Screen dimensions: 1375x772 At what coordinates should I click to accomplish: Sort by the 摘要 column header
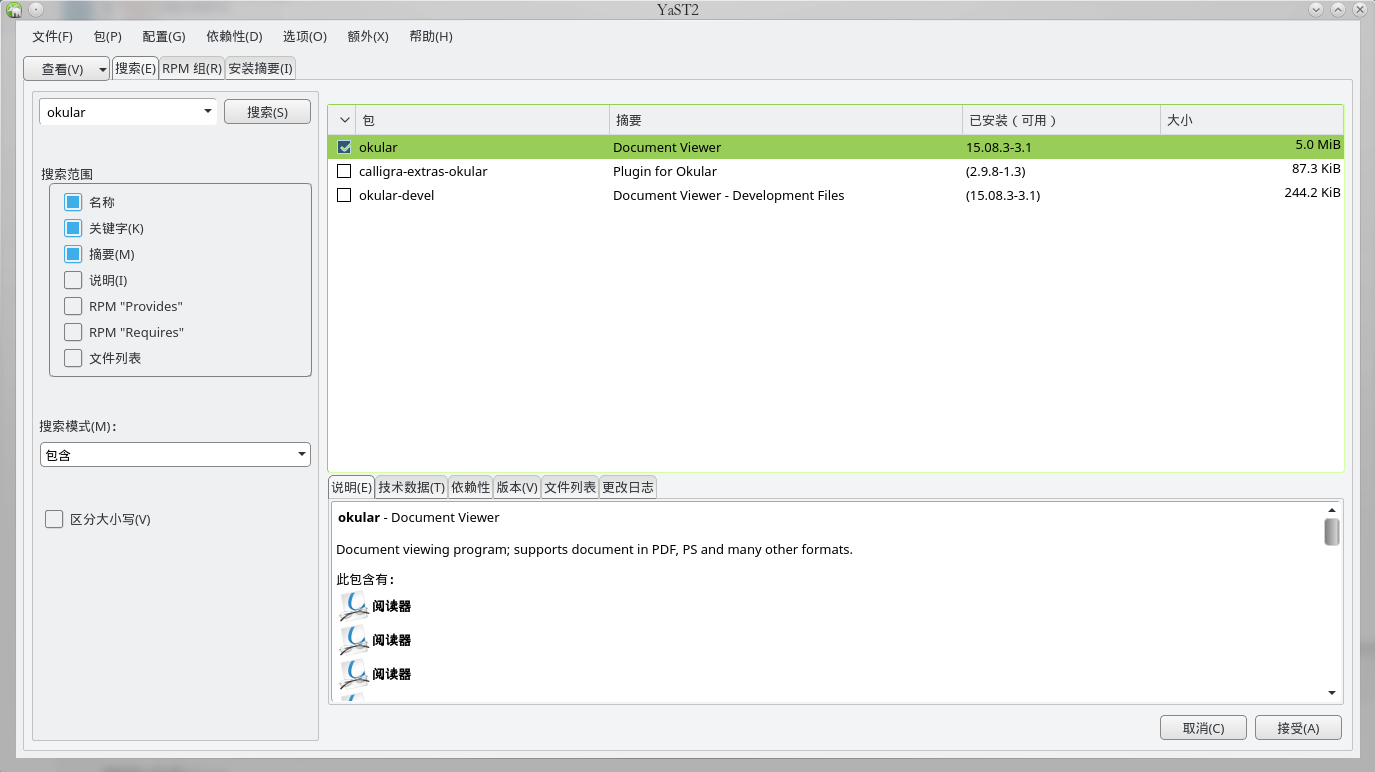(x=786, y=120)
